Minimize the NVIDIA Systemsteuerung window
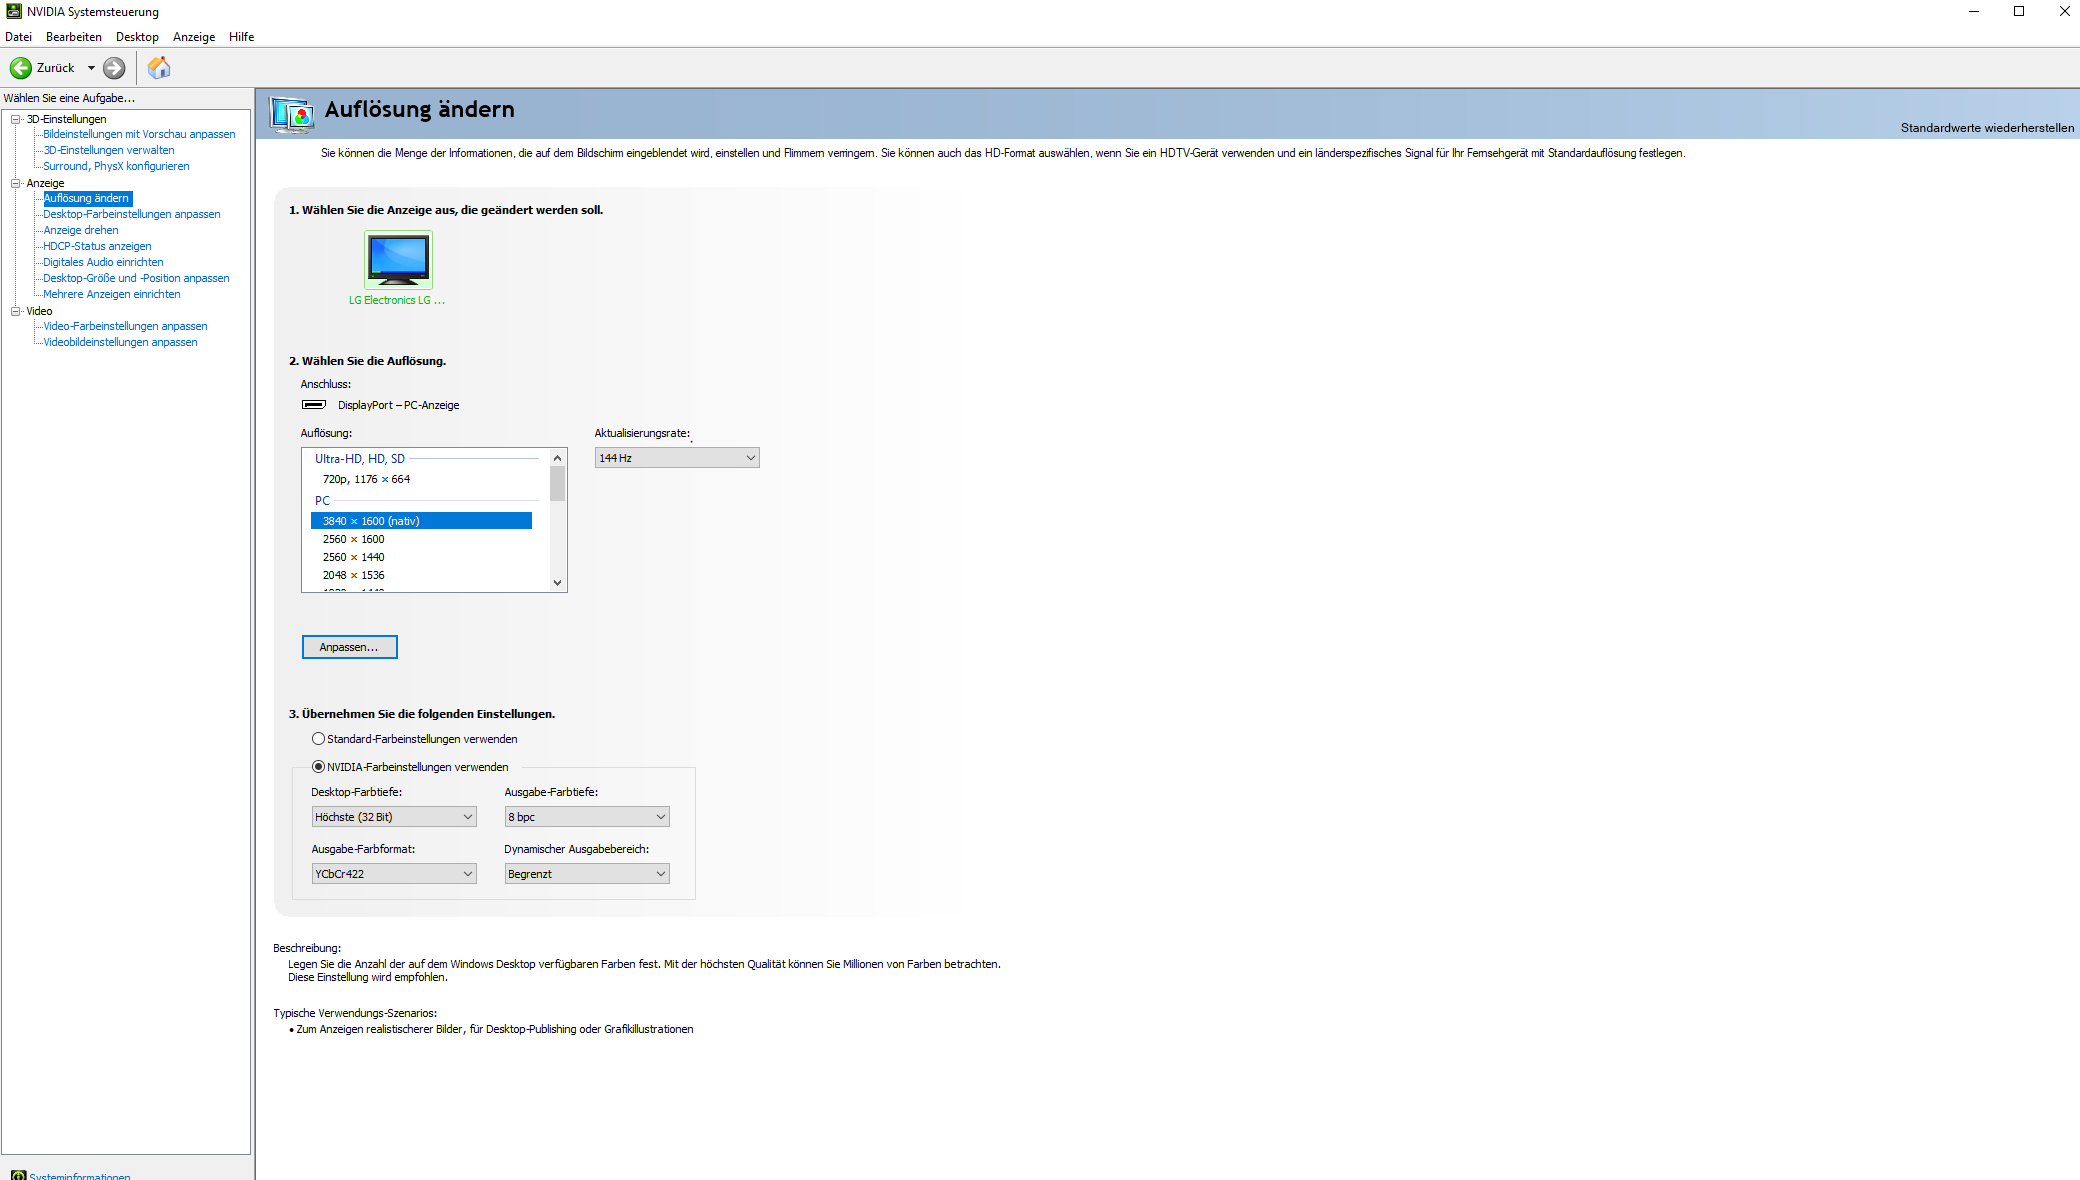Screen dimensions: 2080x1180 coord(1974,12)
